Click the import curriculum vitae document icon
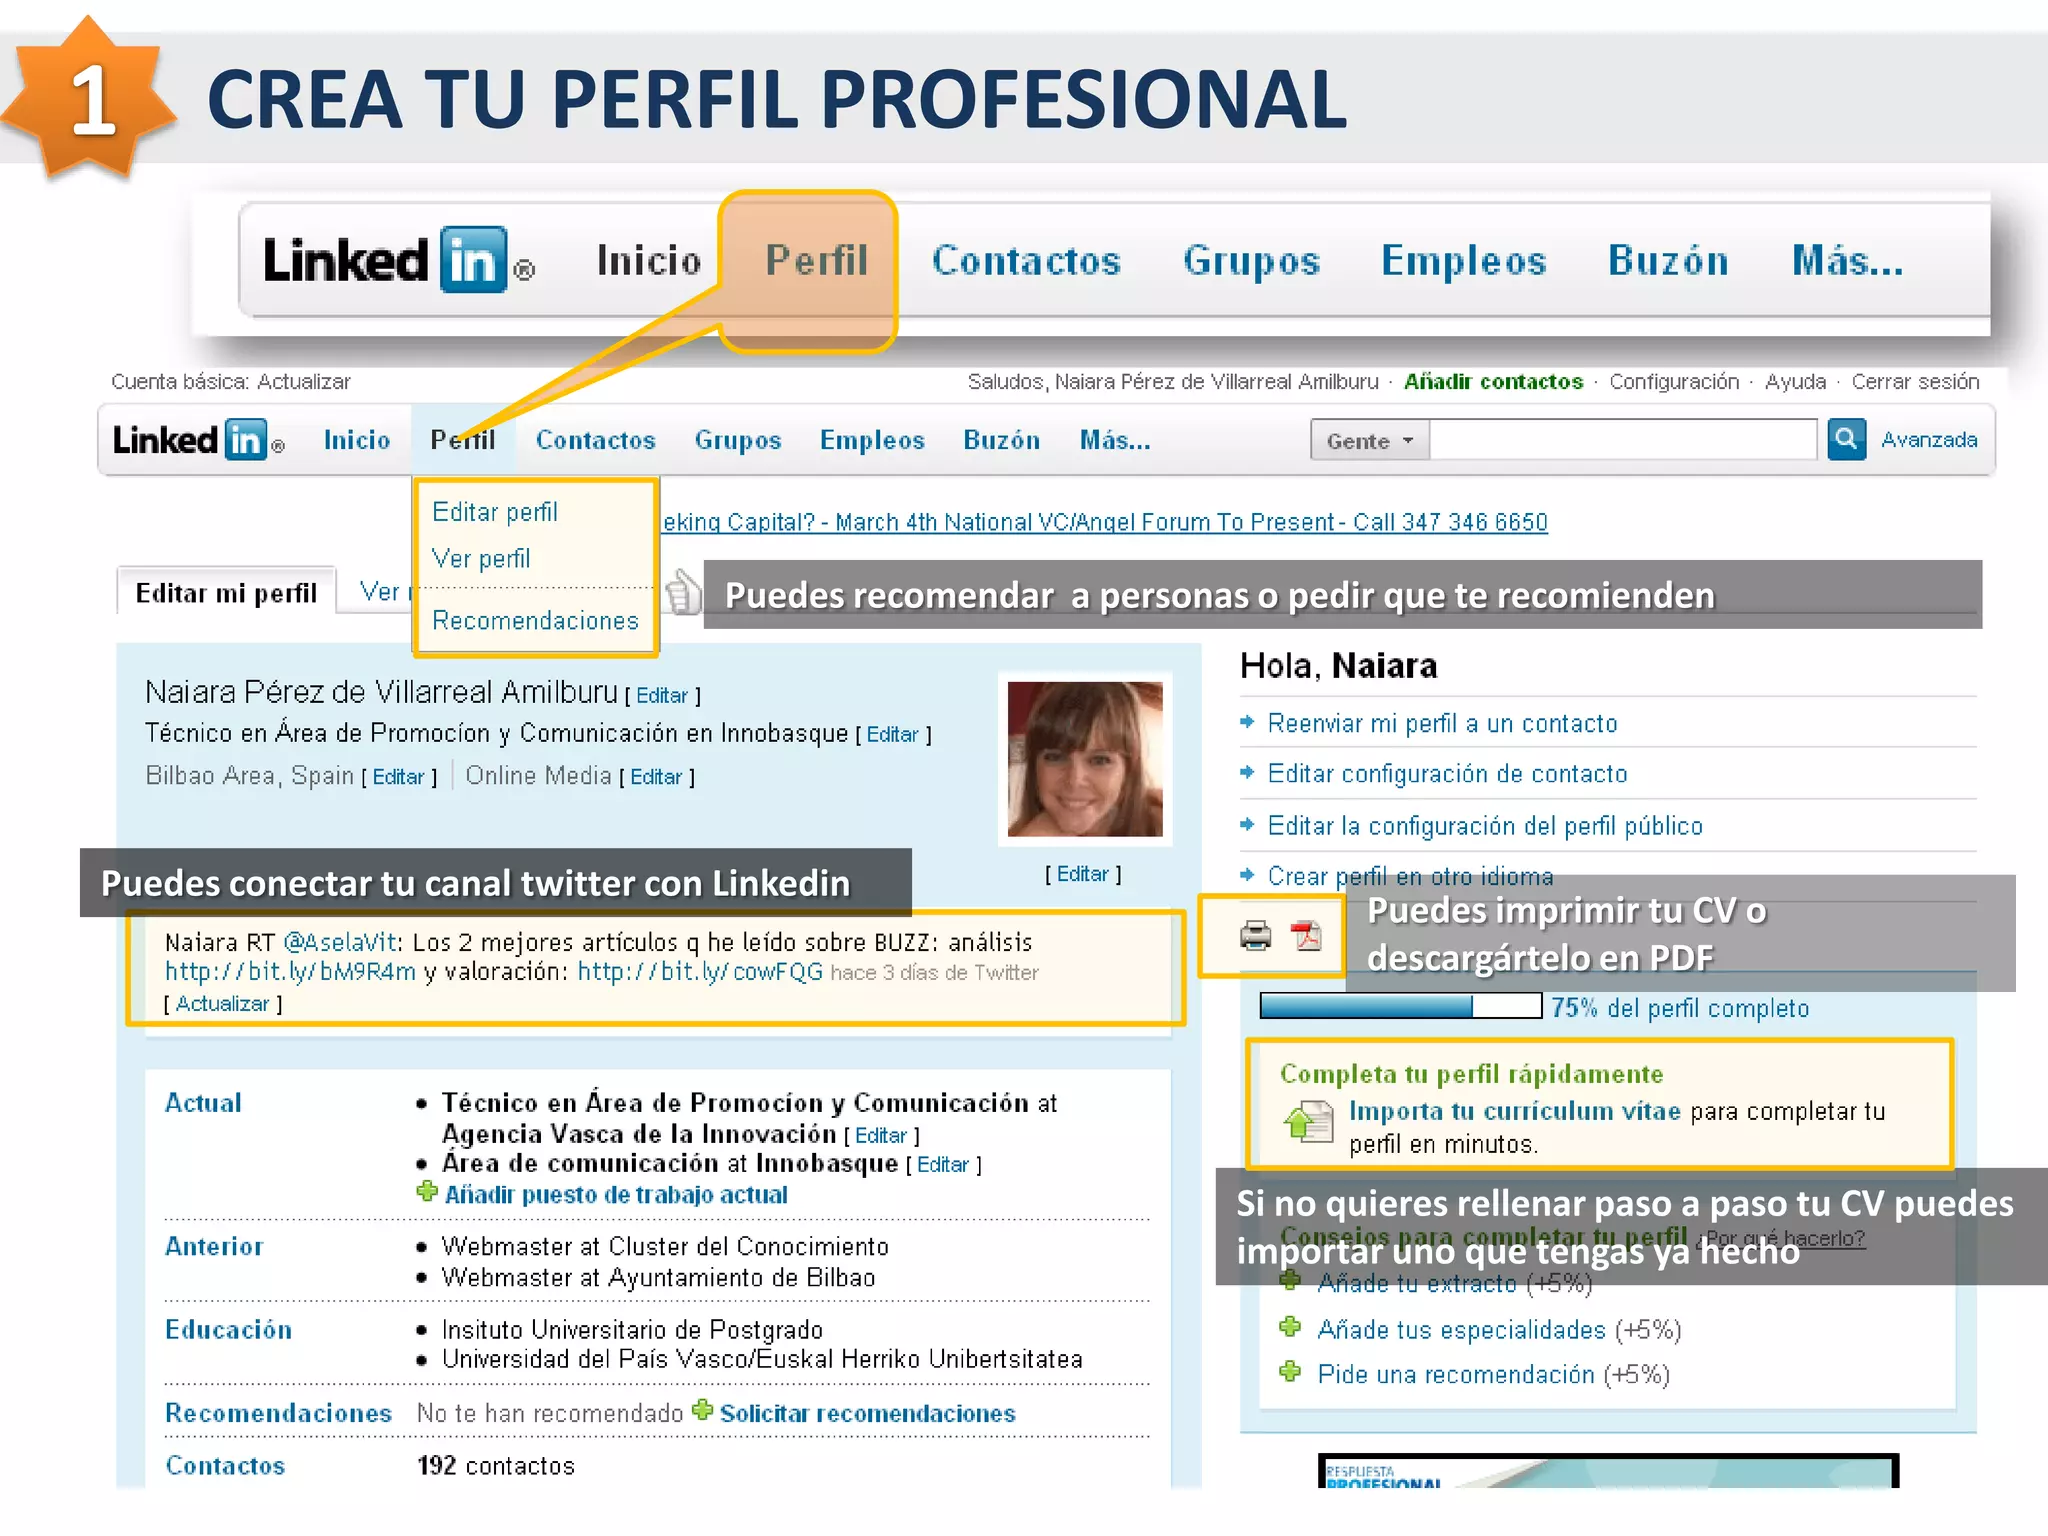The height and width of the screenshot is (1536, 2048). 1309,1122
